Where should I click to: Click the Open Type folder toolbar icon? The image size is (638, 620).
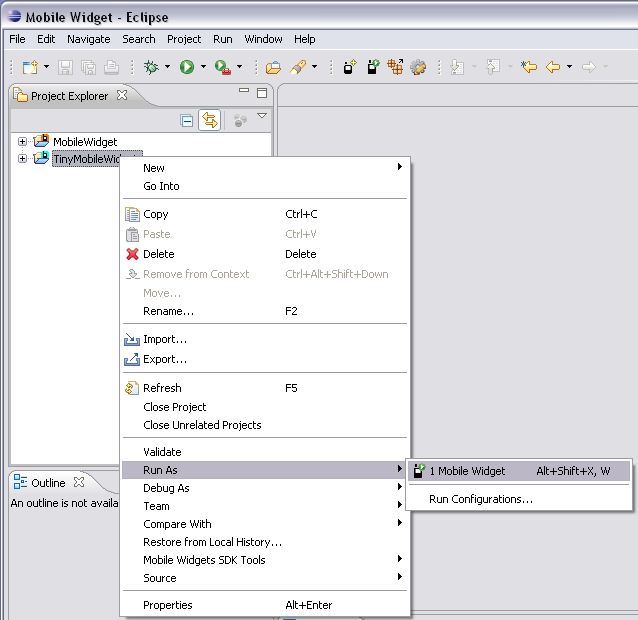coord(273,67)
